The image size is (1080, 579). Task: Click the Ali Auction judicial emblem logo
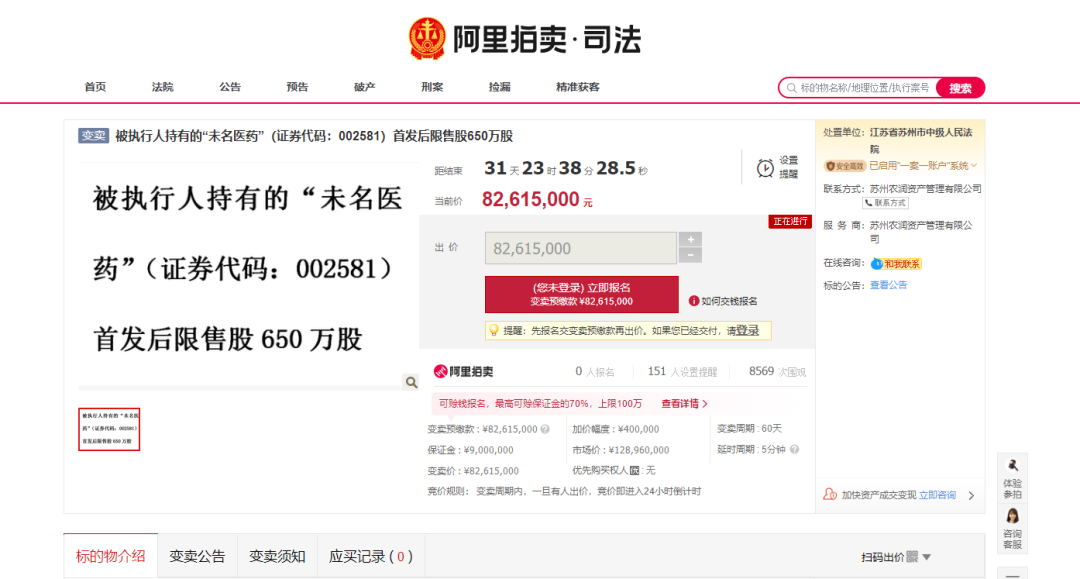tap(427, 38)
